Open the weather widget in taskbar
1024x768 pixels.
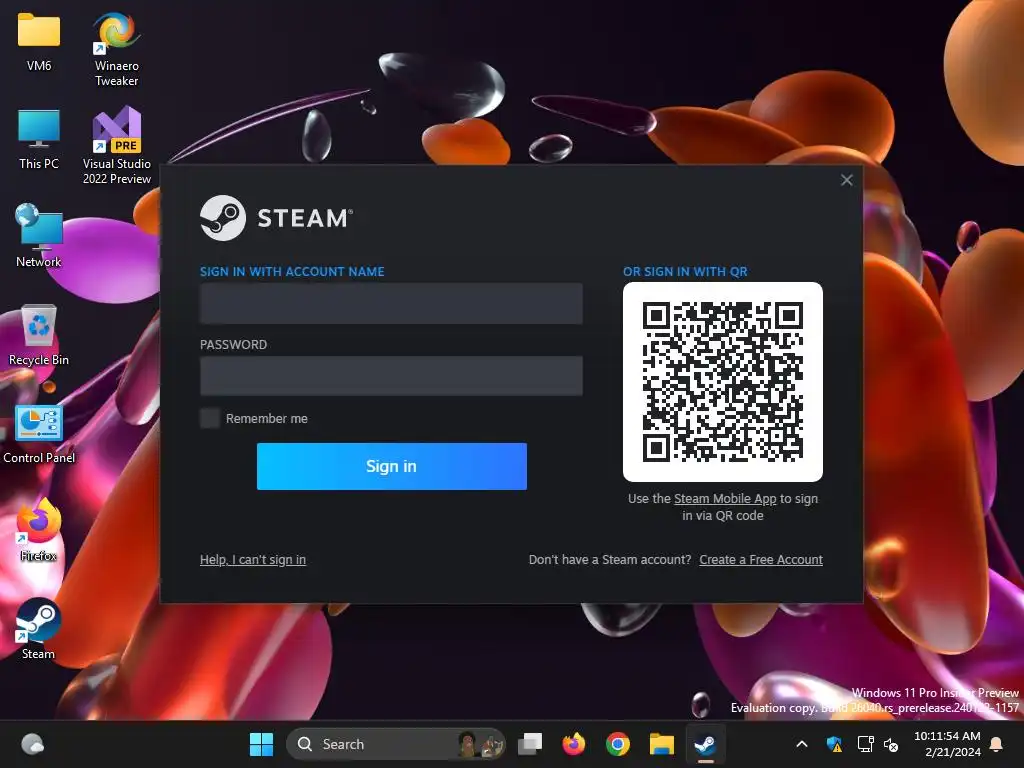point(32,744)
